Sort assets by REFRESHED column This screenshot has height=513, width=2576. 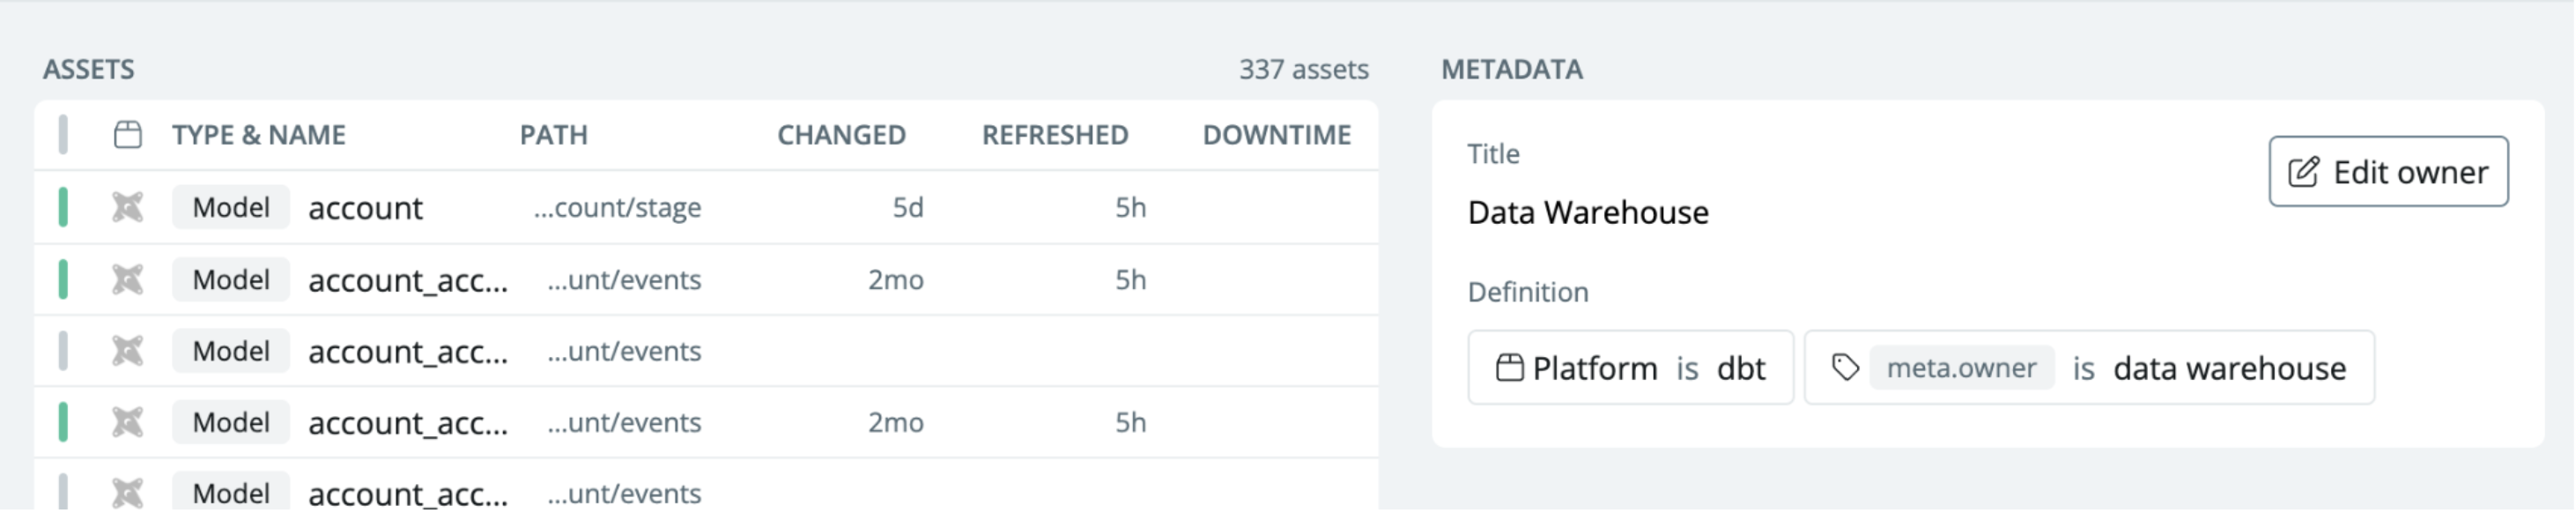coord(1055,135)
